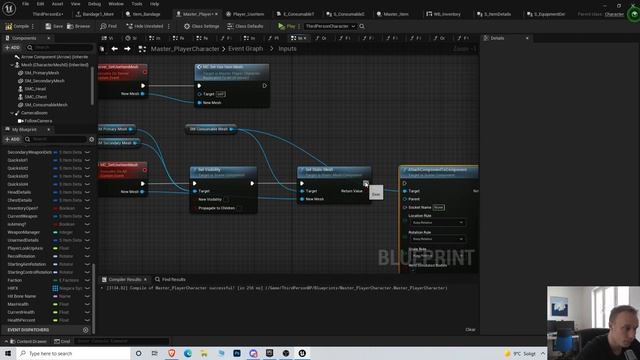Collapse CameraBoom component tree
640x360 pixels.
pos(12,113)
